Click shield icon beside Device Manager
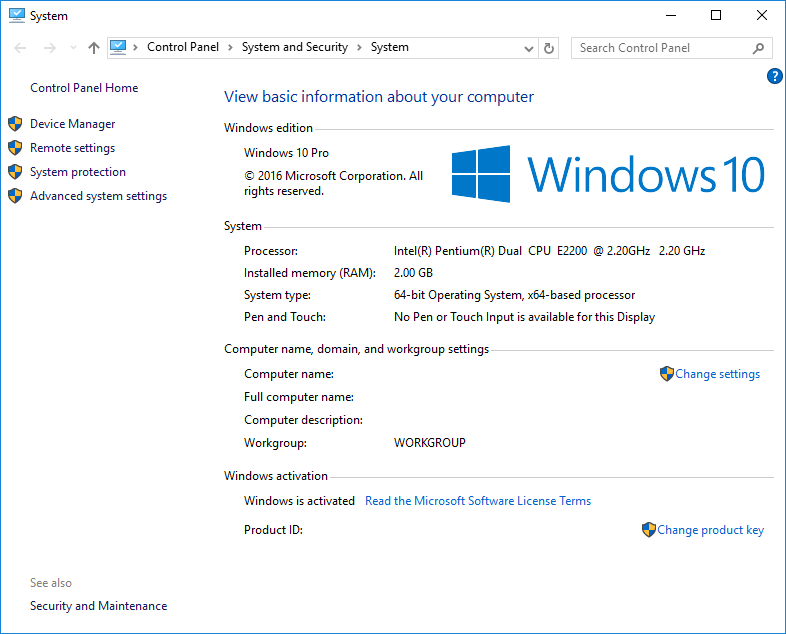The image size is (786, 634). [16, 123]
